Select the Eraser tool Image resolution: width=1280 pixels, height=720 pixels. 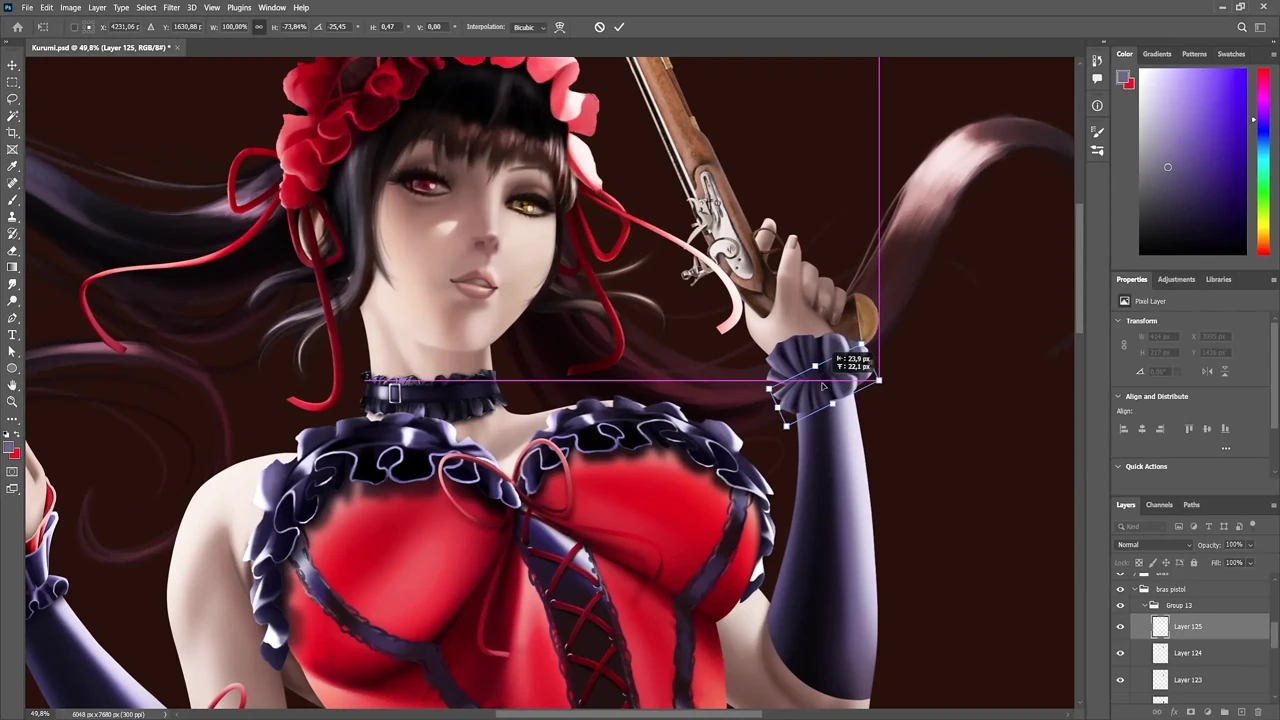point(12,251)
